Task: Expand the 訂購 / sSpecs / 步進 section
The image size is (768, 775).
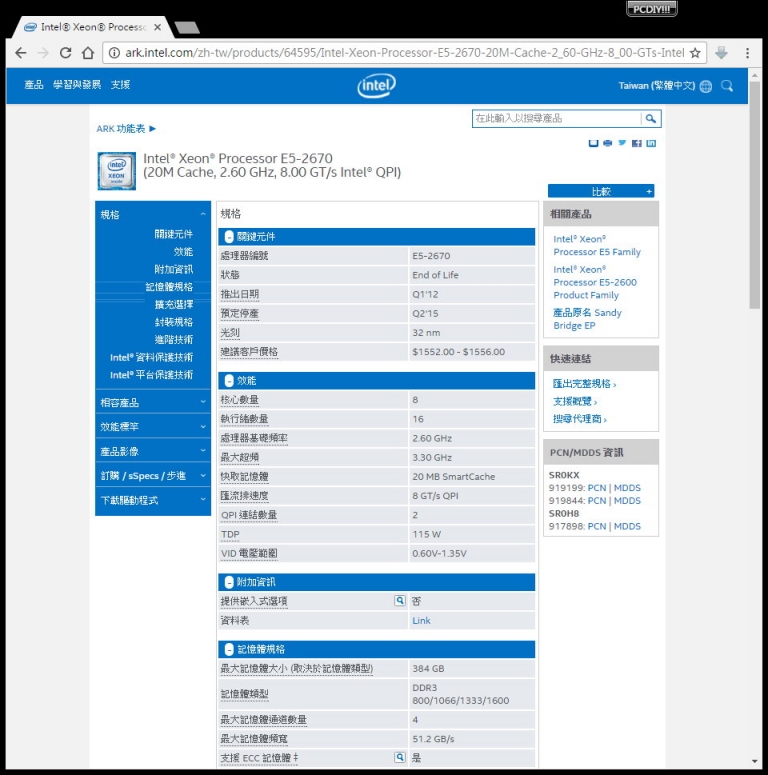Action: [x=153, y=475]
